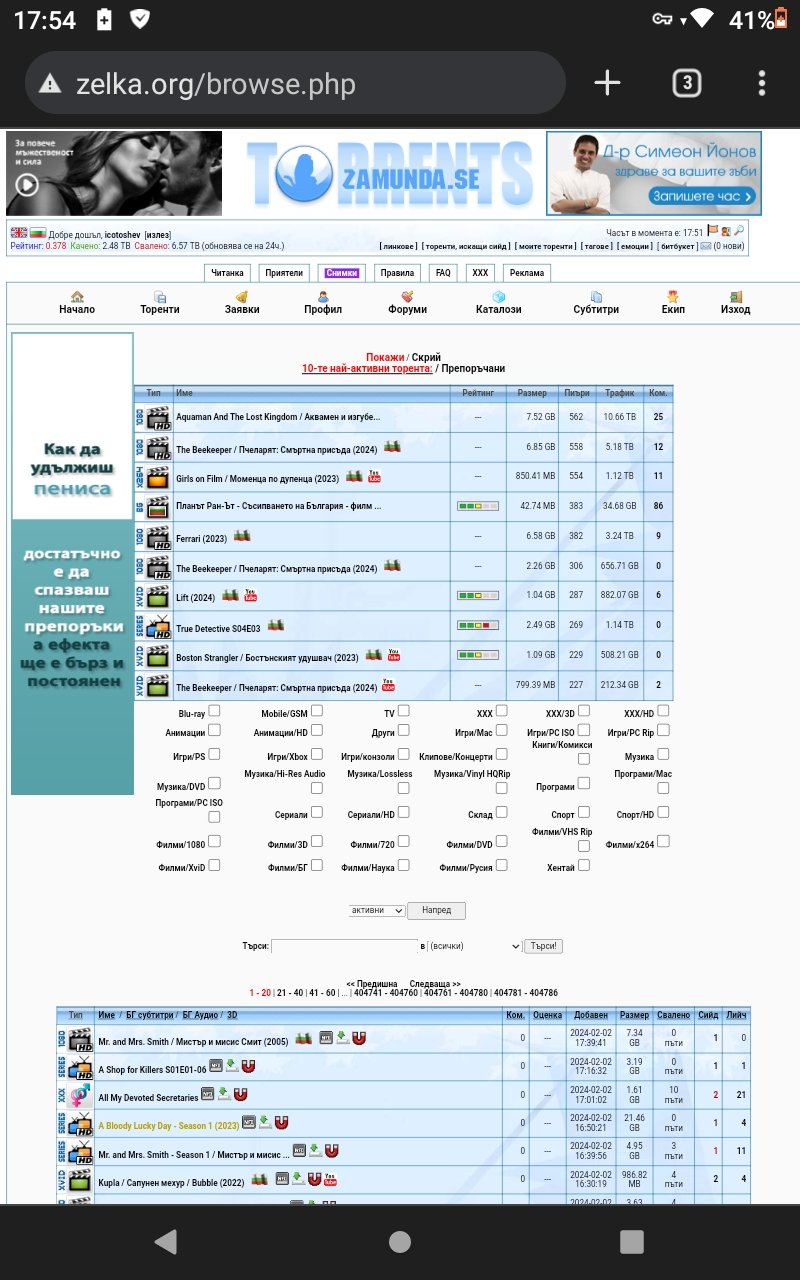Click the download arrow icon for A Shop for Killers
The image size is (800, 1280).
[x=231, y=1067]
